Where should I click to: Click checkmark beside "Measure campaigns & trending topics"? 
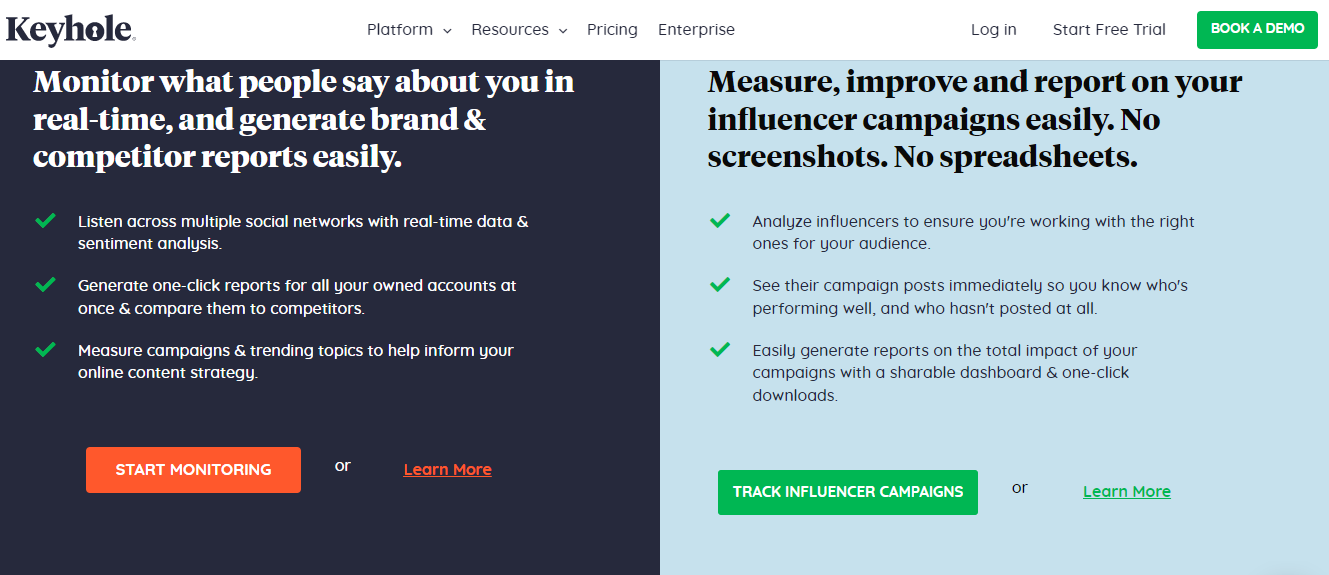tap(45, 350)
